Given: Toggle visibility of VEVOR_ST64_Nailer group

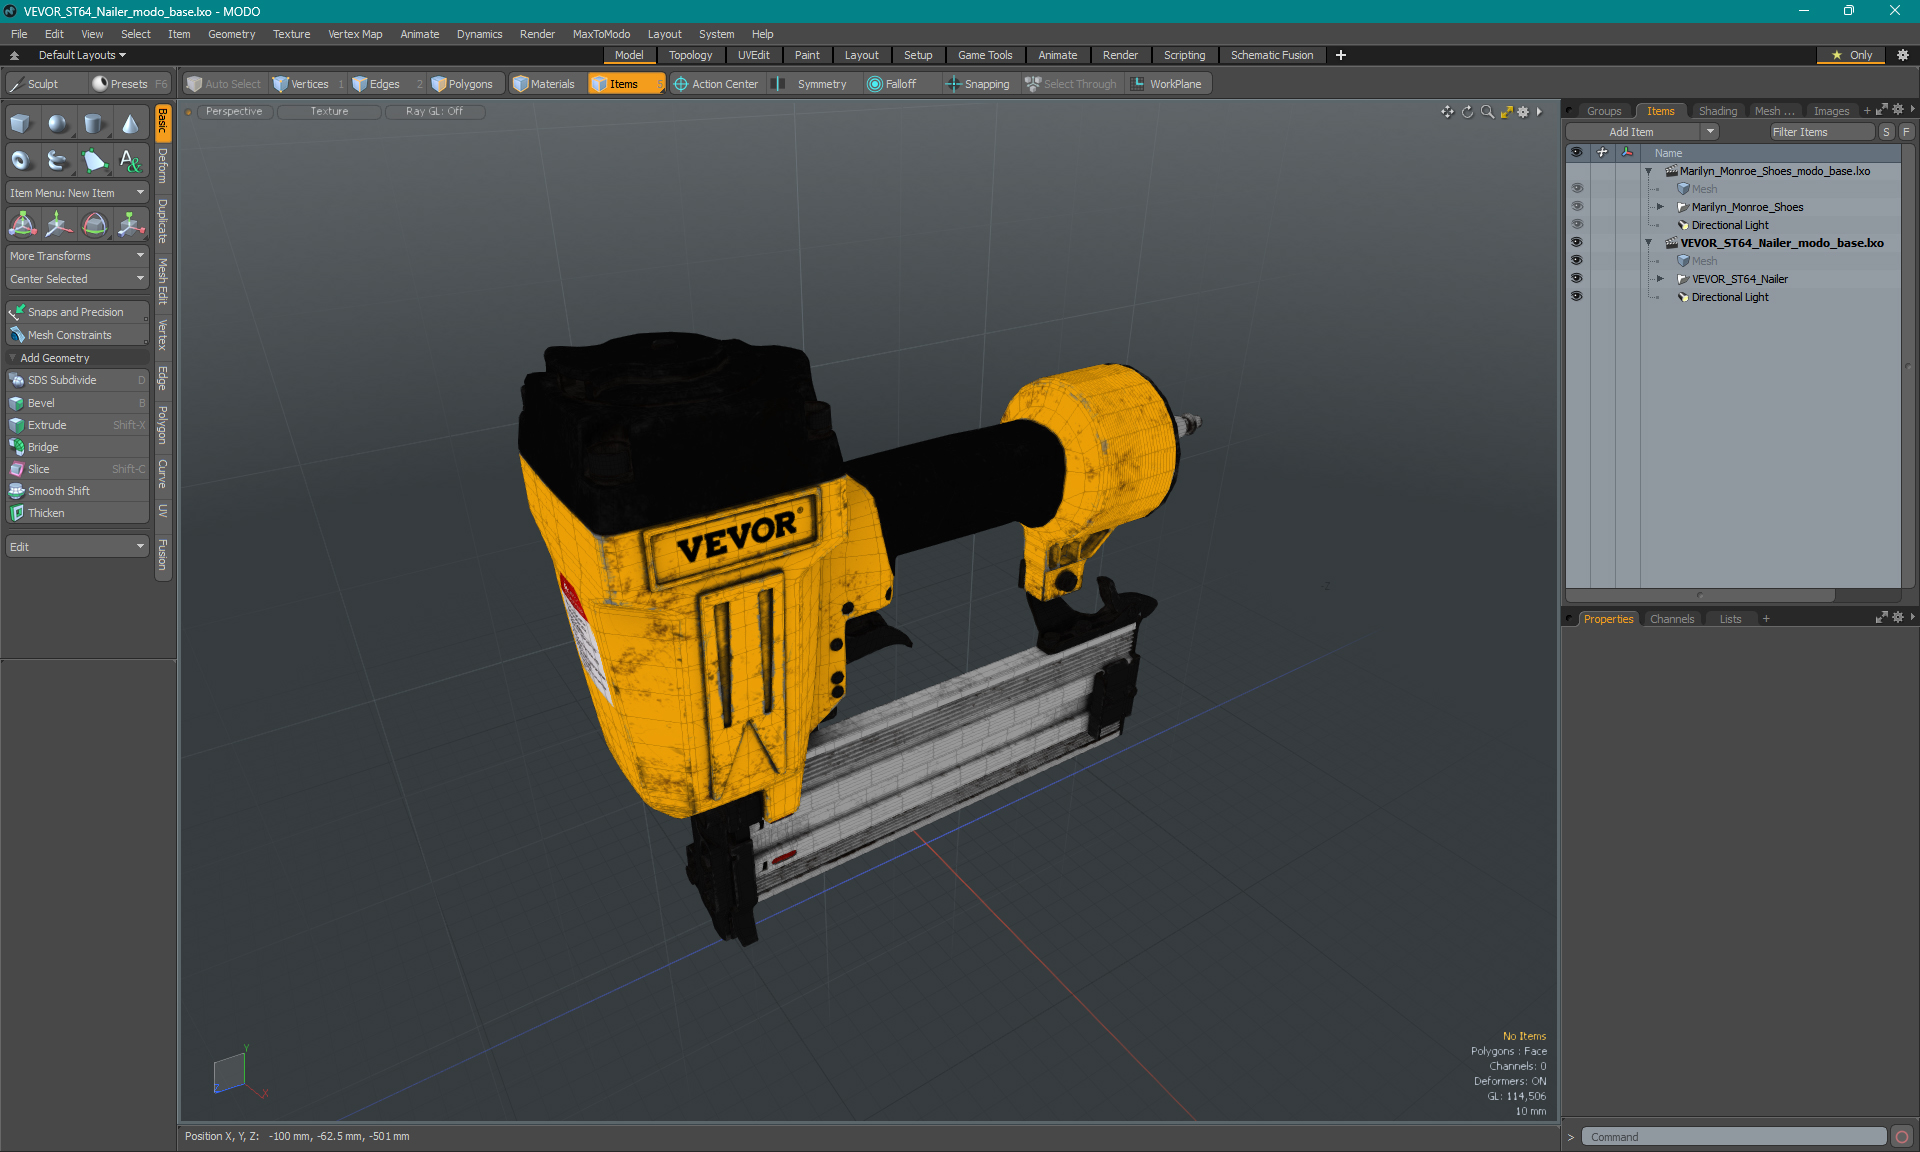Looking at the screenshot, I should point(1577,279).
